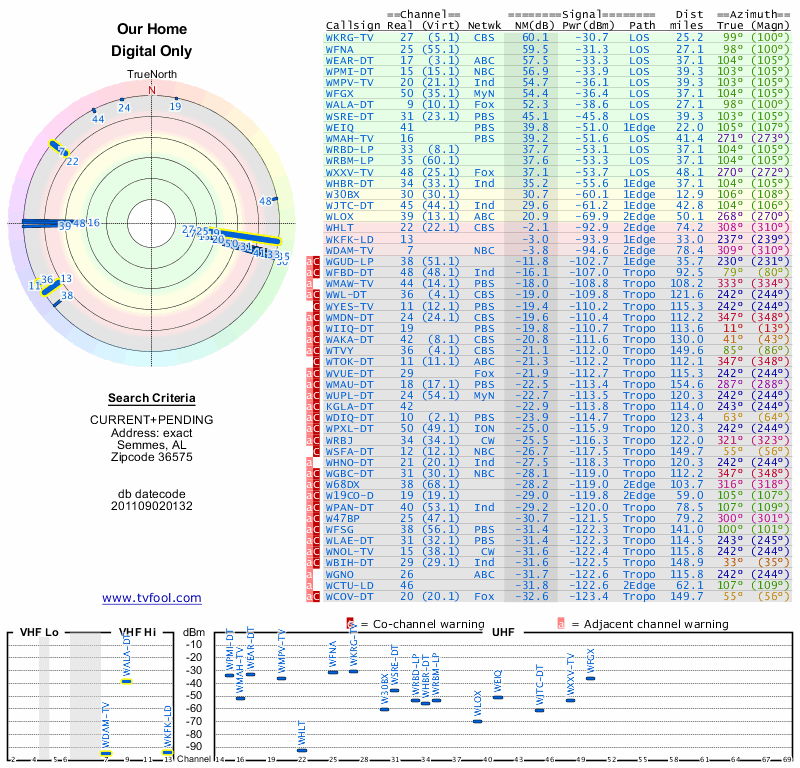Click the adjacent-channel badge on WGNO row

coord(309,575)
